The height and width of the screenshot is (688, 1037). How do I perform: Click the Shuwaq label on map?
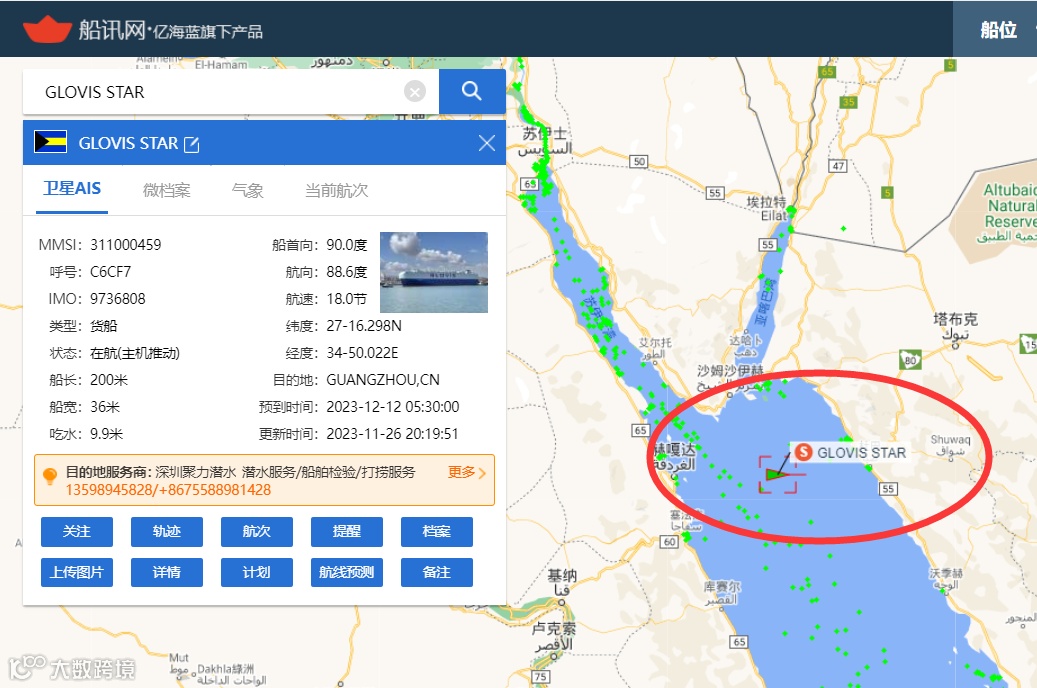click(x=950, y=439)
